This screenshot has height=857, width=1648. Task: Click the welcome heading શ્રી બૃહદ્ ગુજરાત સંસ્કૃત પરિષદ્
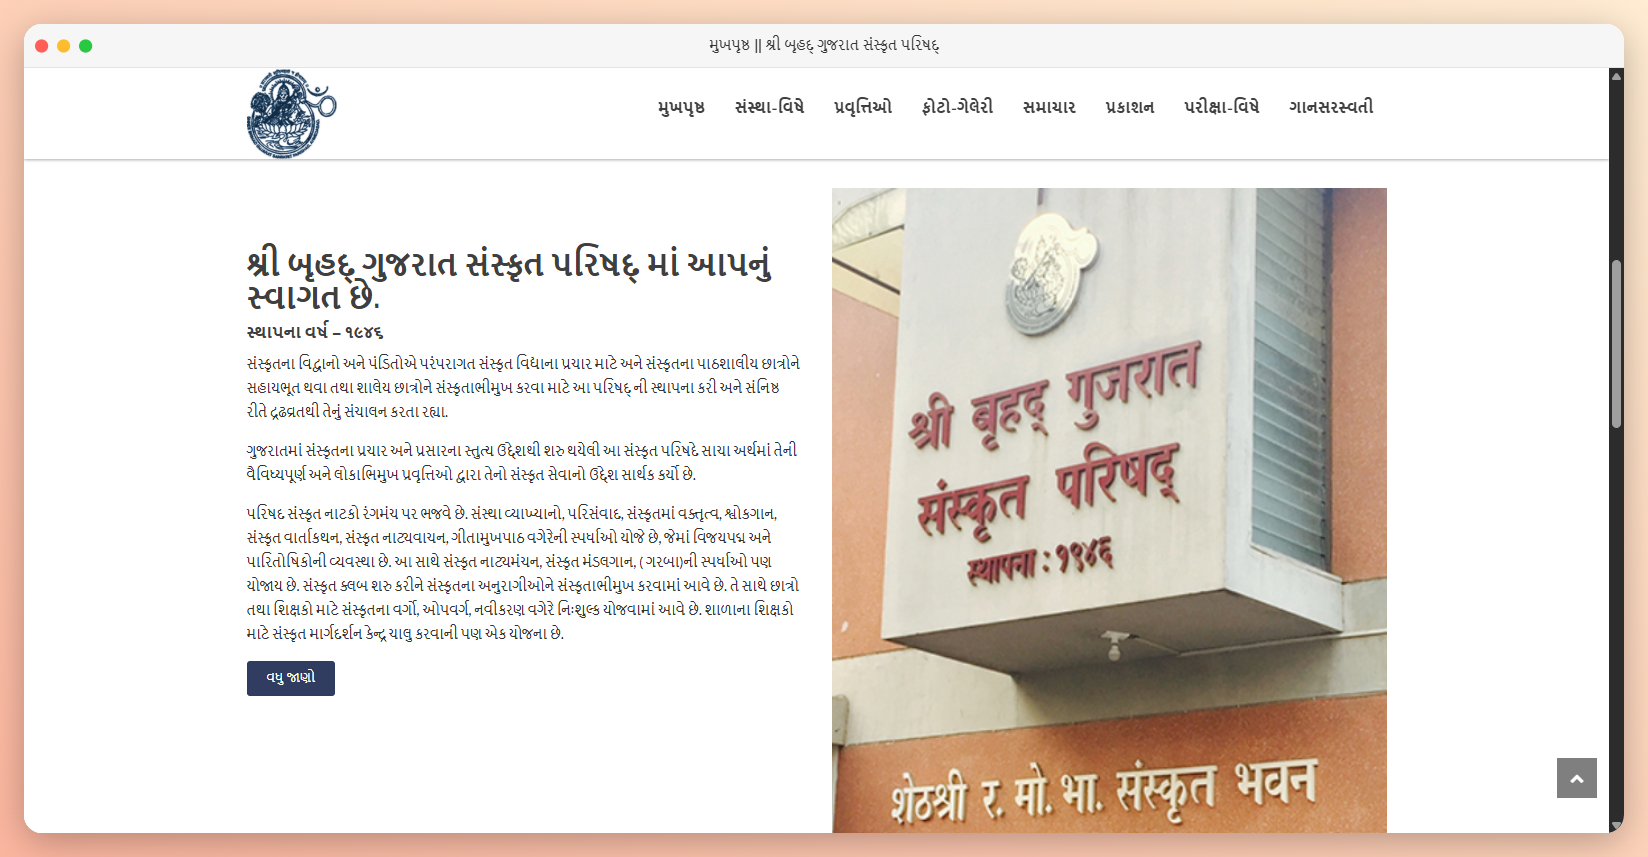[509, 280]
